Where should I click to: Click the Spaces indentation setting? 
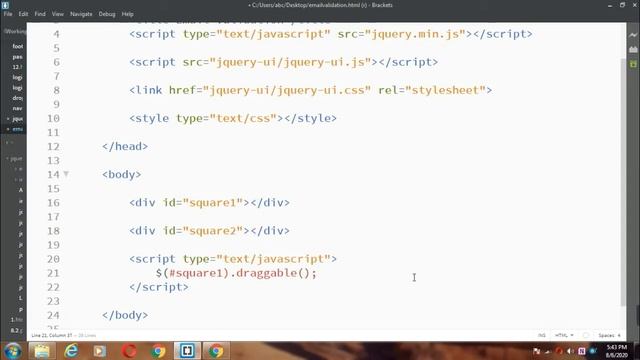tap(609, 335)
